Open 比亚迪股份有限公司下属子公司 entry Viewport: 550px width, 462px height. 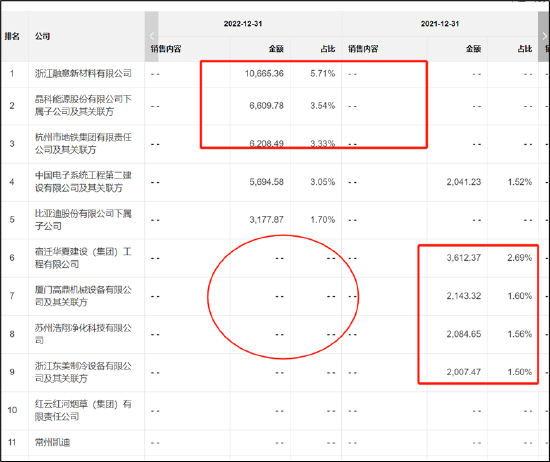pyautogui.click(x=83, y=220)
